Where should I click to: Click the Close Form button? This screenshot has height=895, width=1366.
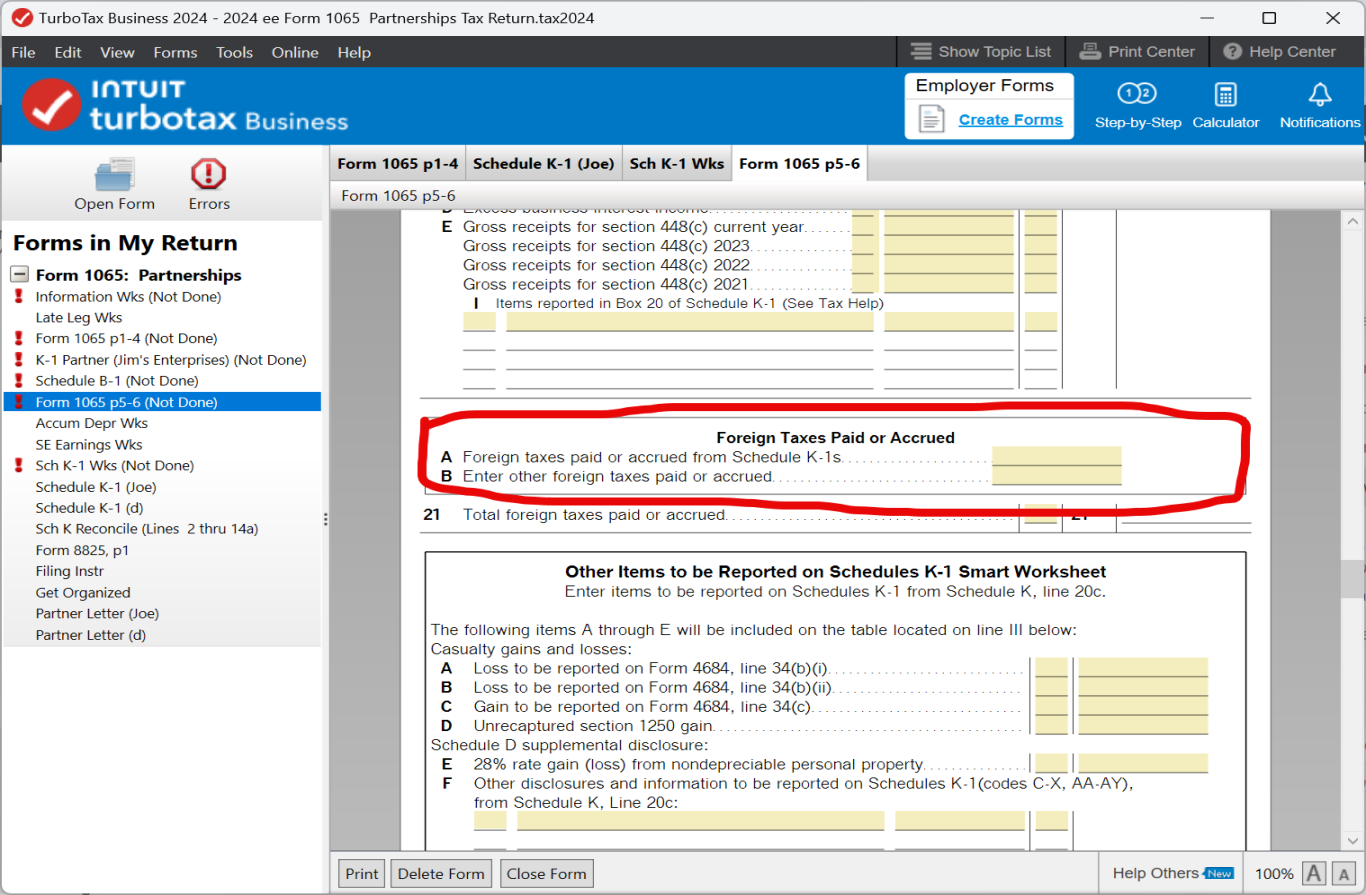tap(547, 873)
